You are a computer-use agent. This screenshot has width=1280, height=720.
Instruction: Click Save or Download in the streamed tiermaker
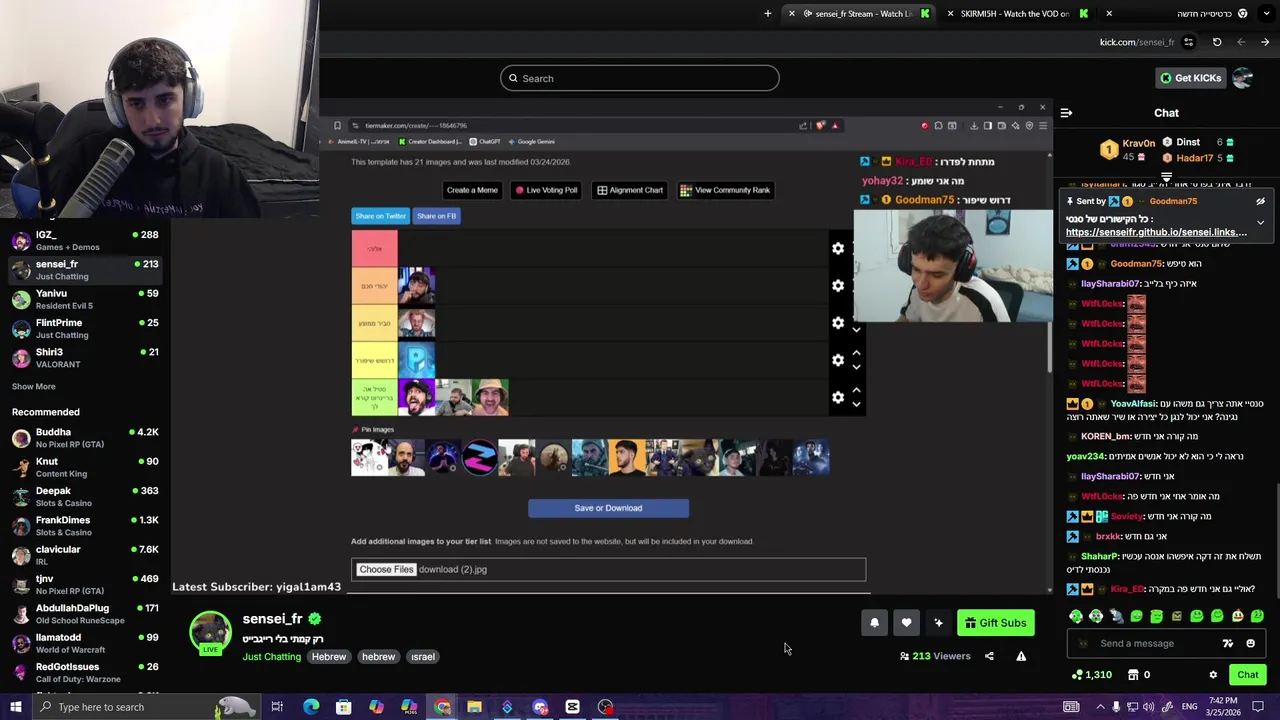tap(608, 508)
